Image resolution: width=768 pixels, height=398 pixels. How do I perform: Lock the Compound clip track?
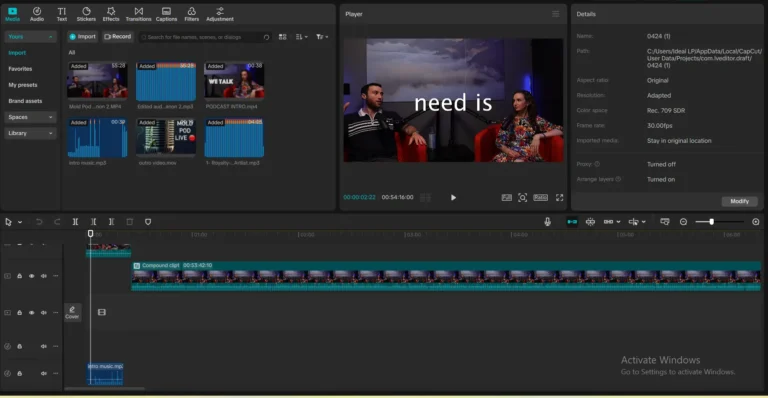pos(20,276)
